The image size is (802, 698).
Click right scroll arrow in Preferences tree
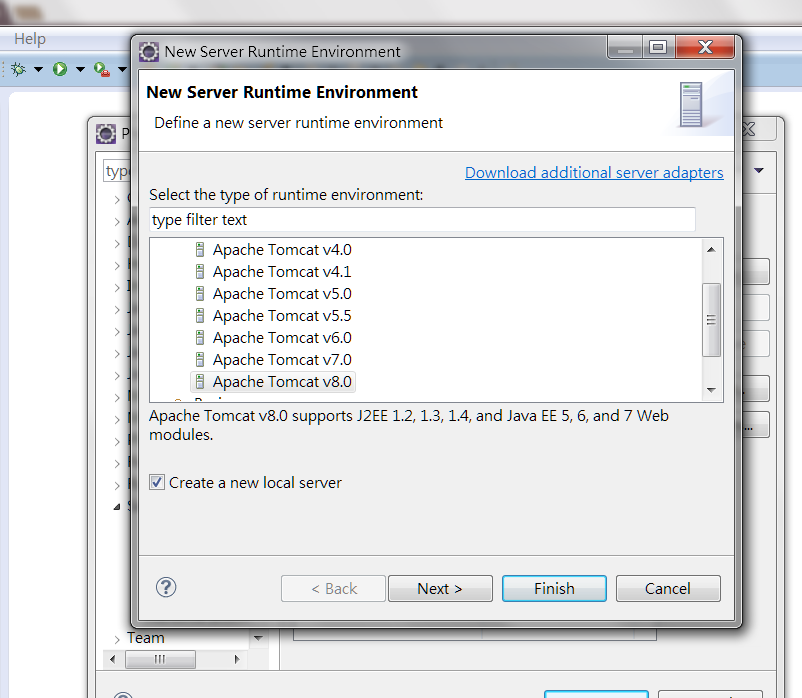pyautogui.click(x=236, y=659)
